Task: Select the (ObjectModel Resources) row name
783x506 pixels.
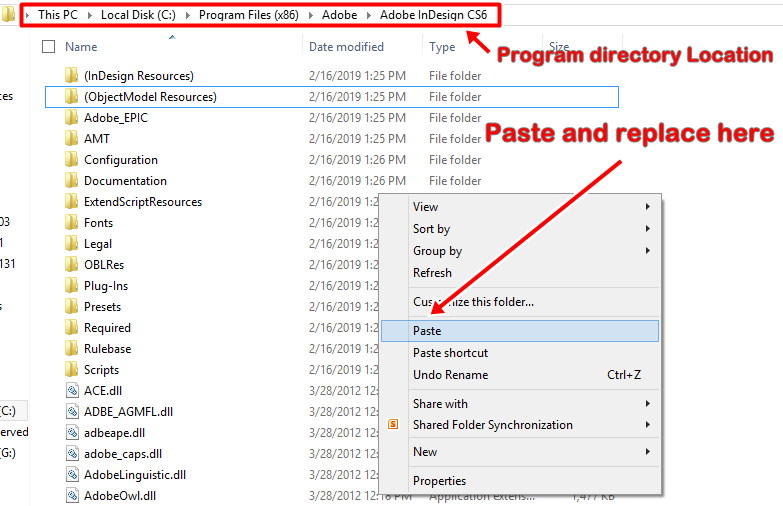Action: [x=150, y=96]
